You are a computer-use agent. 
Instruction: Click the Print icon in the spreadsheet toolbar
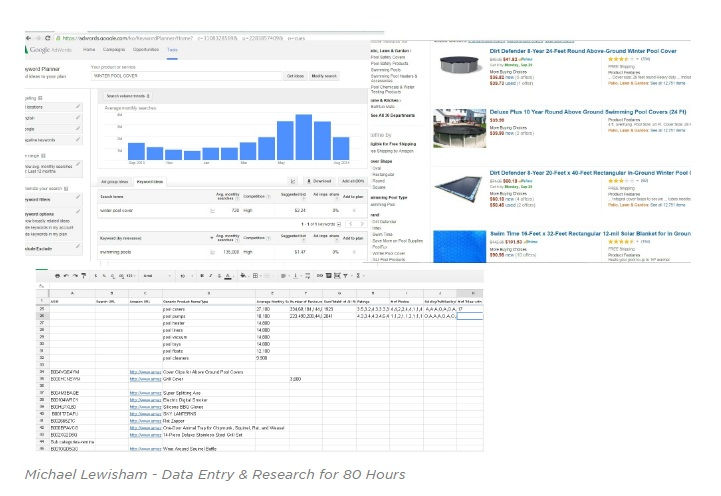point(57,276)
